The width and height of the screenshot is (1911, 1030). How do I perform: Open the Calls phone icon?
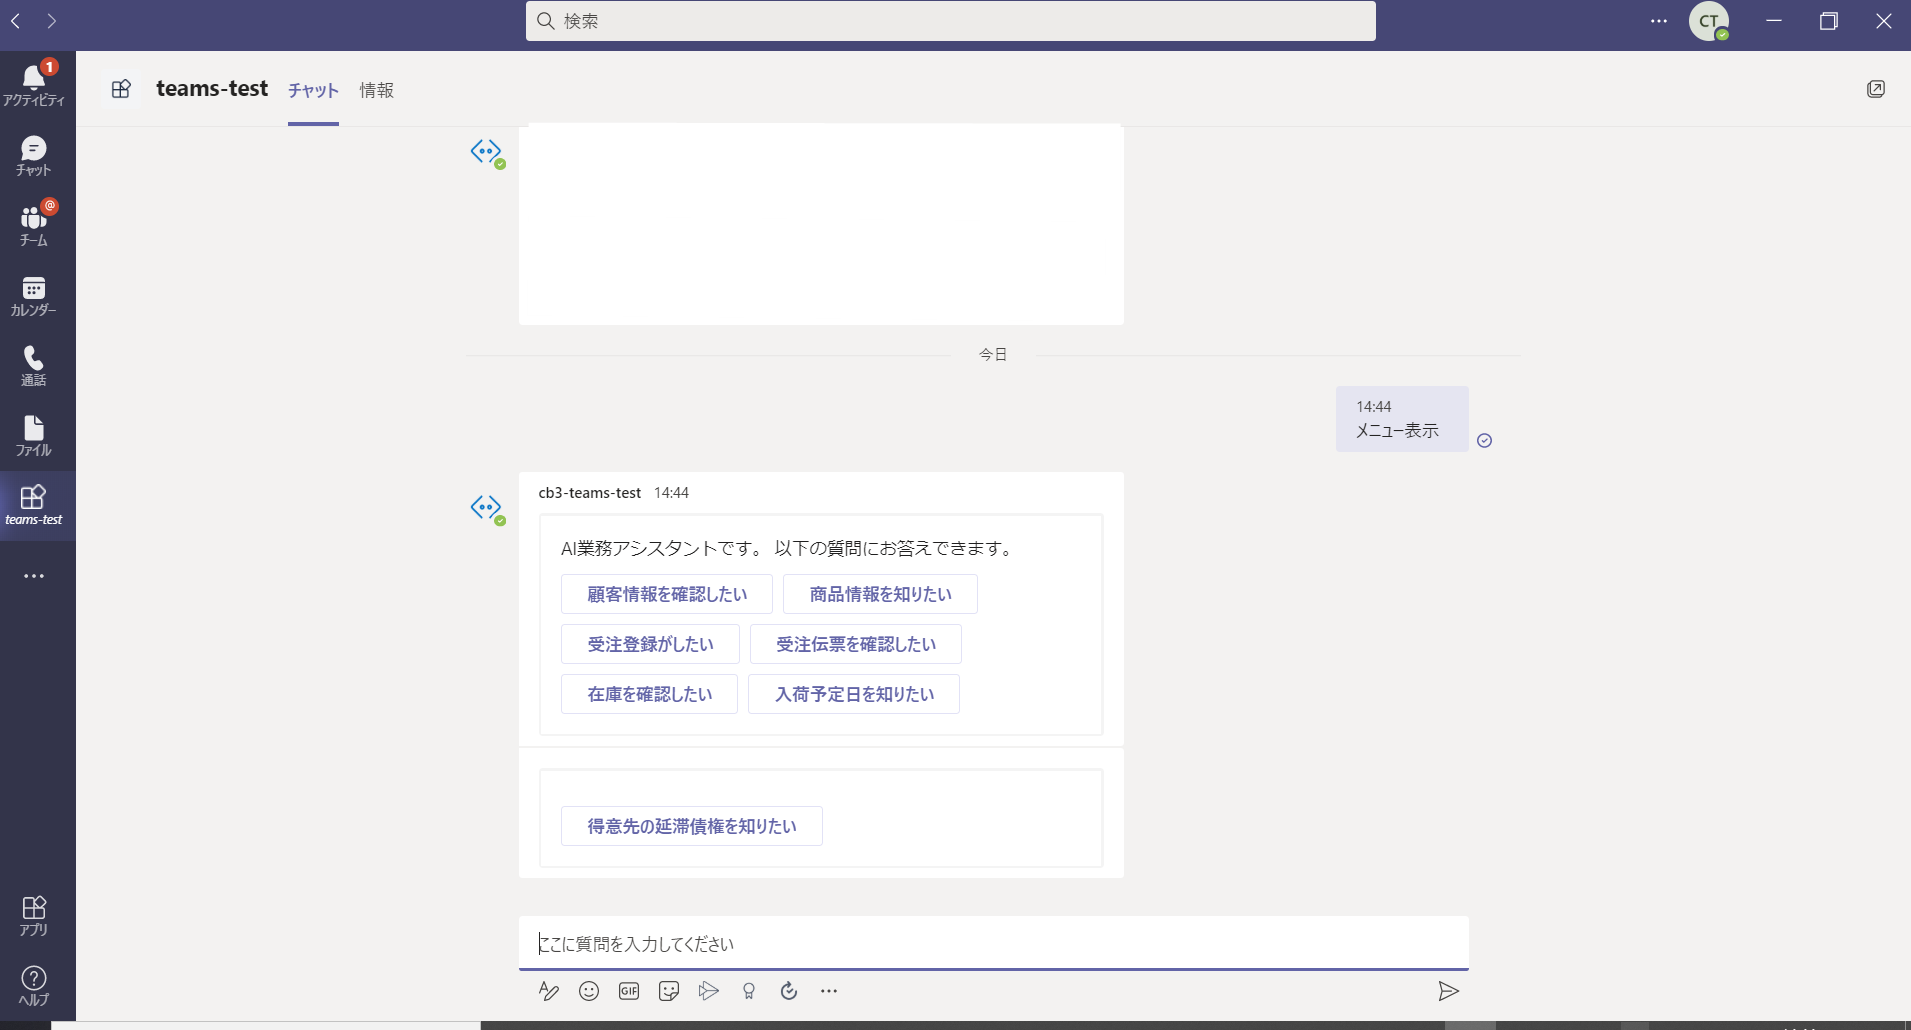point(34,365)
